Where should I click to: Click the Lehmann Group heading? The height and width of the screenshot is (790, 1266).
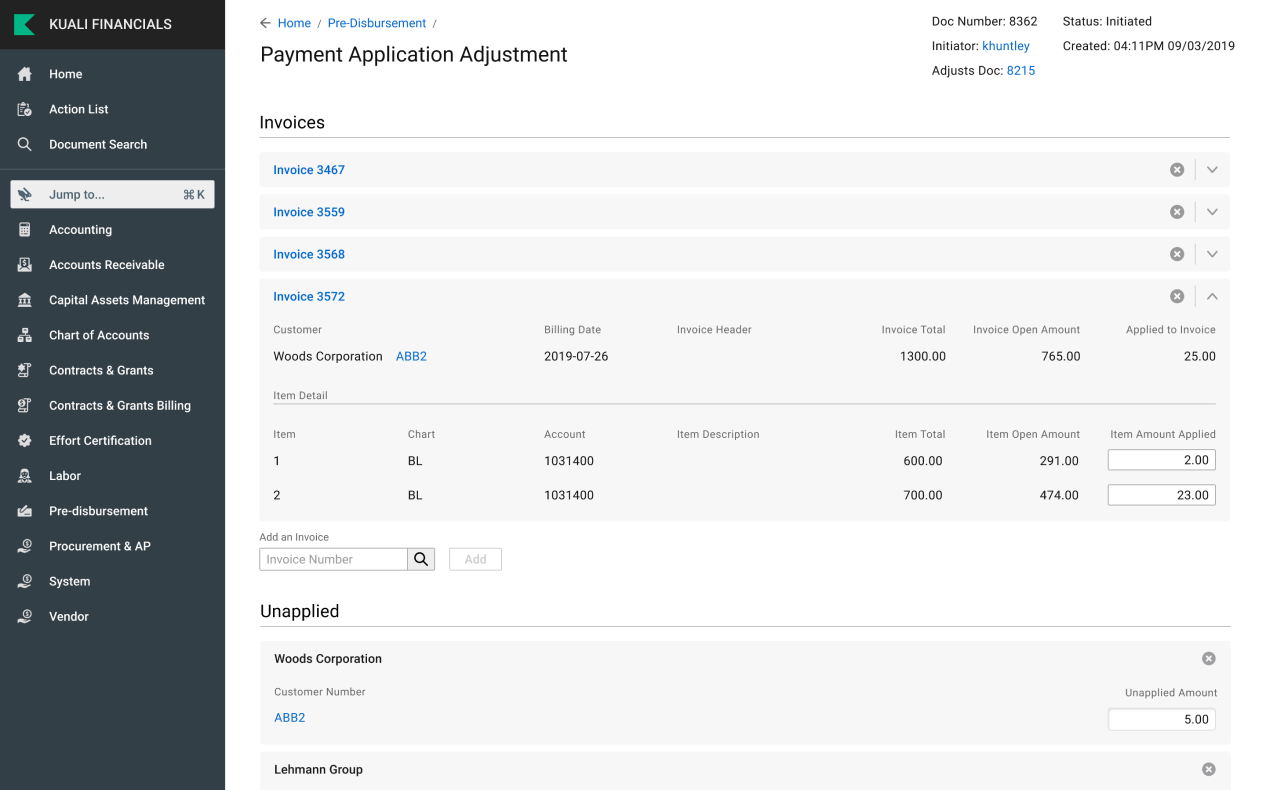(x=318, y=769)
